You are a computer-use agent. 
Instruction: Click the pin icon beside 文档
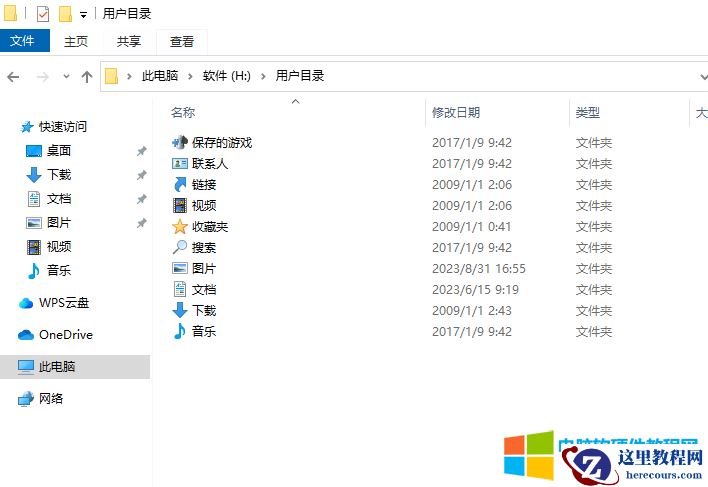[142, 199]
